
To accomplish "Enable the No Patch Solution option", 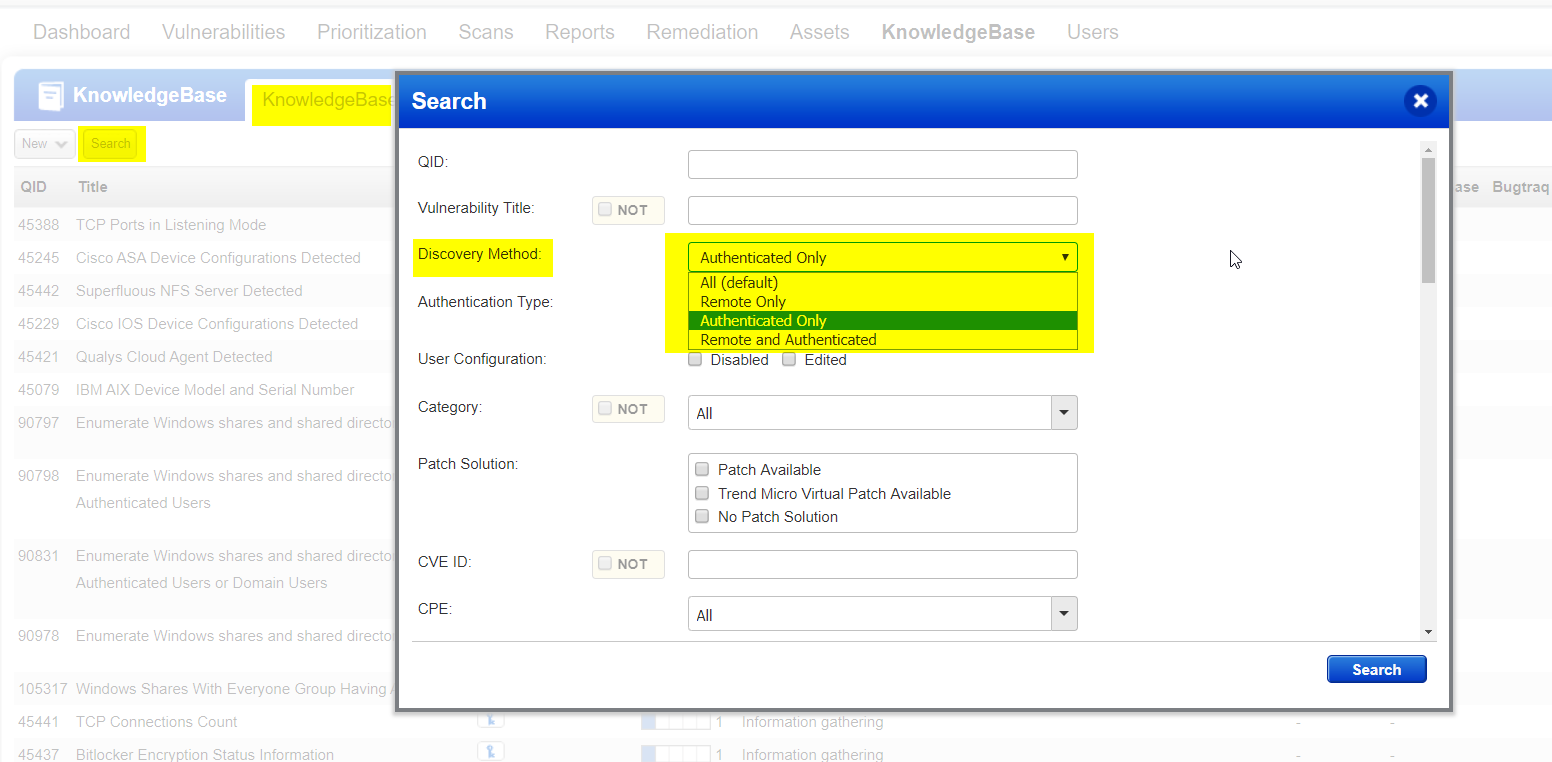I will pyautogui.click(x=701, y=516).
